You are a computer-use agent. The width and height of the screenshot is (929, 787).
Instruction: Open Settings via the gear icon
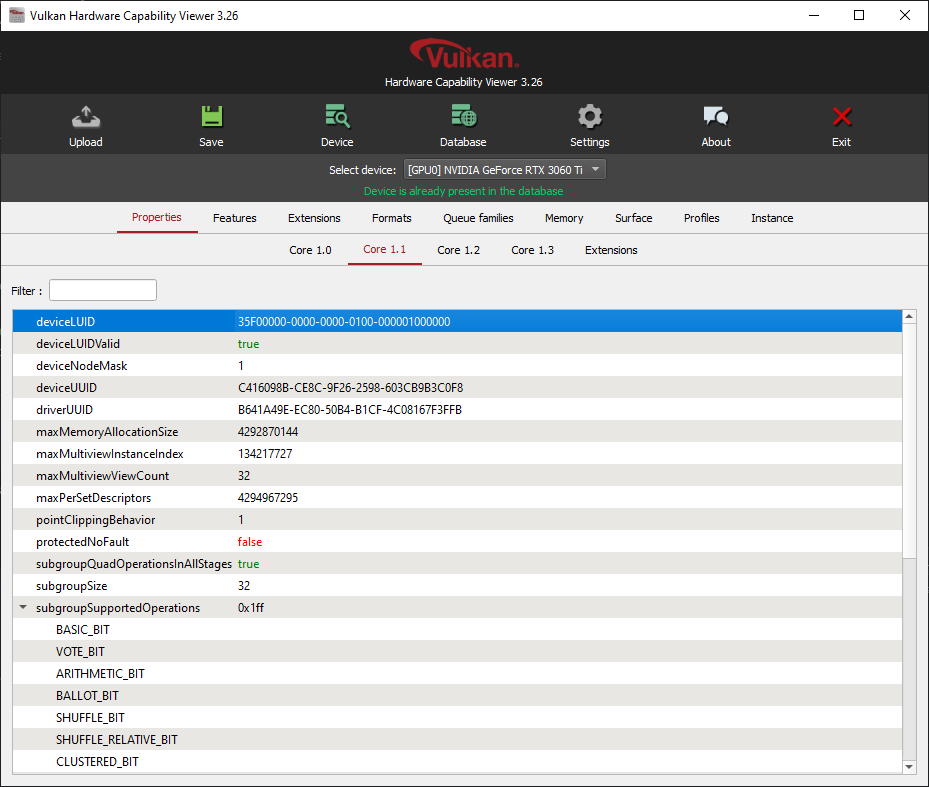point(589,123)
